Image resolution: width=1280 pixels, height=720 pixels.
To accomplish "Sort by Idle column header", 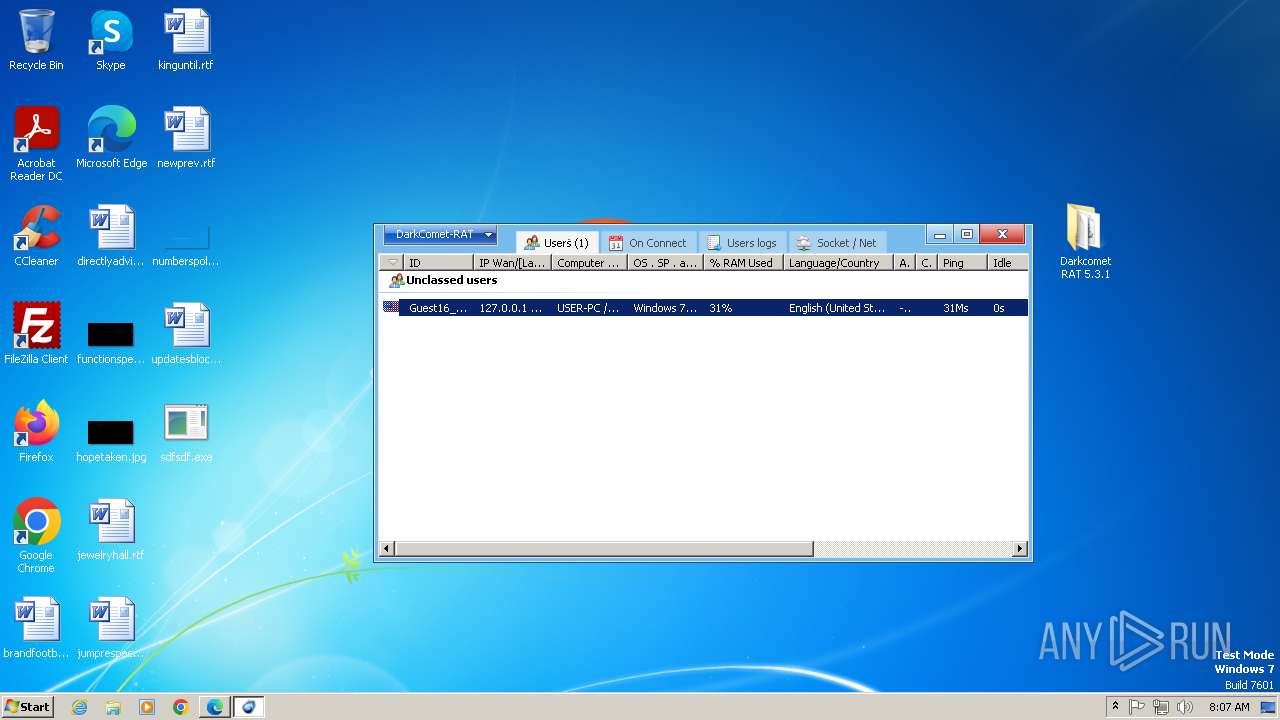I will tap(1007, 263).
